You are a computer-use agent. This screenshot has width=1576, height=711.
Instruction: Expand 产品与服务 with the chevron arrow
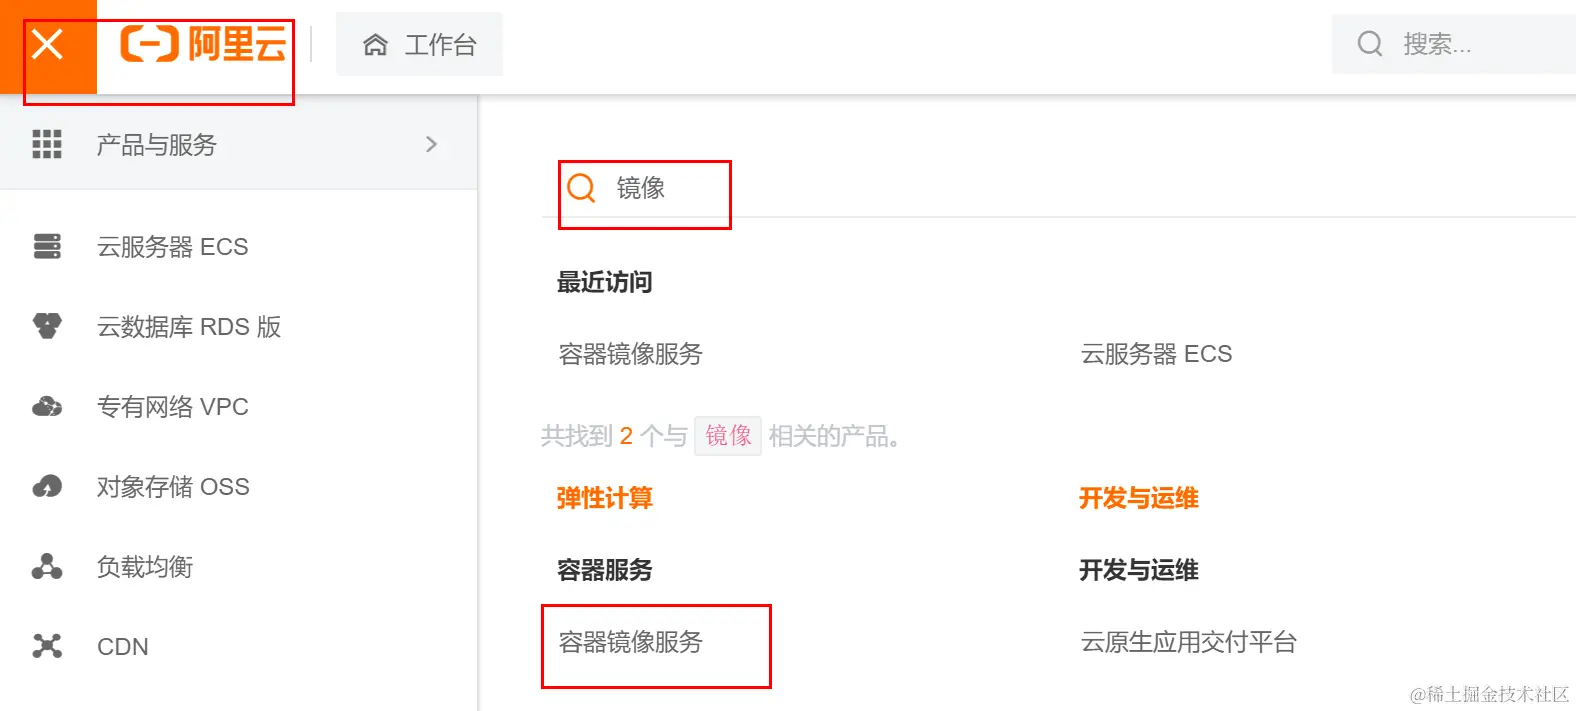coord(431,145)
